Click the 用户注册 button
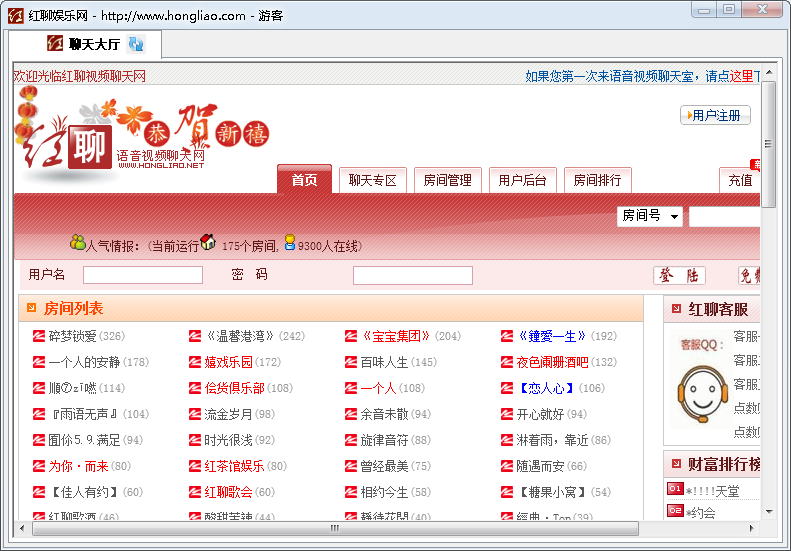Viewport: 791px width, 551px height. (x=715, y=115)
